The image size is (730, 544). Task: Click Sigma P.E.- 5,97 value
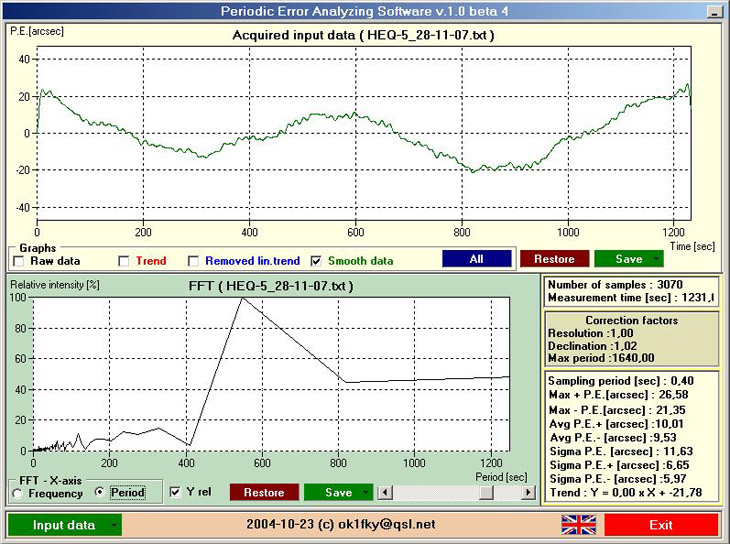pos(618,479)
